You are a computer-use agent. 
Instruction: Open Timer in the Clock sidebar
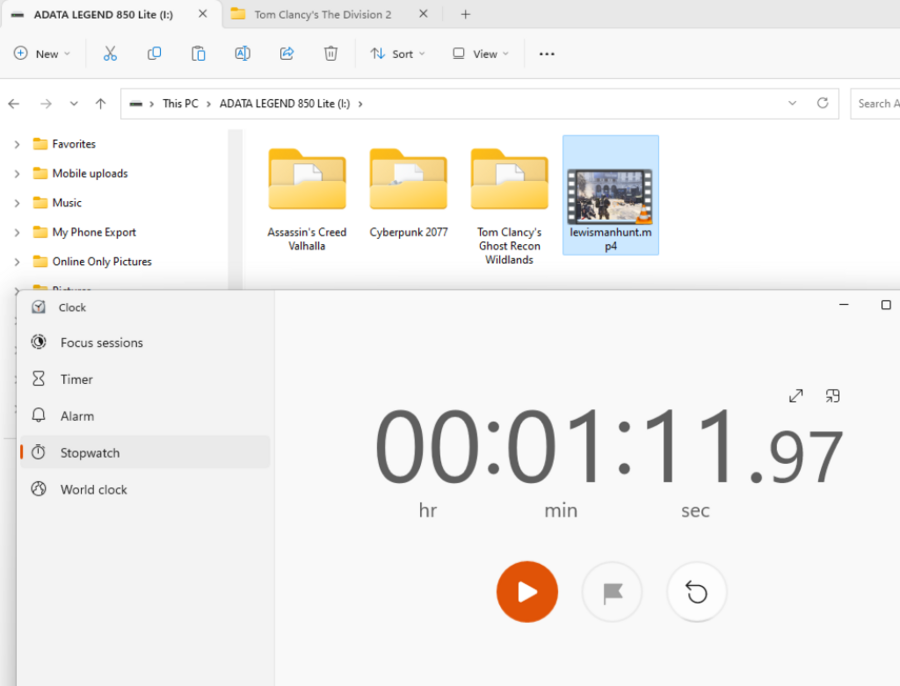[145, 379]
